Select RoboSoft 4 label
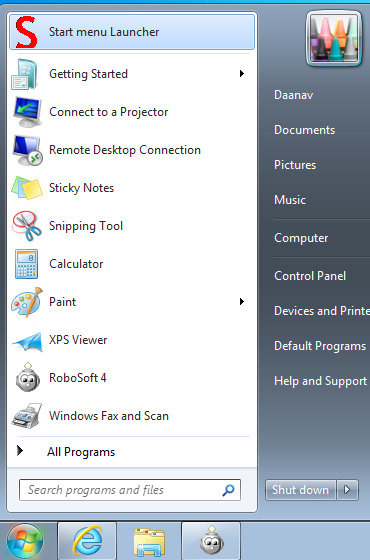 point(78,378)
